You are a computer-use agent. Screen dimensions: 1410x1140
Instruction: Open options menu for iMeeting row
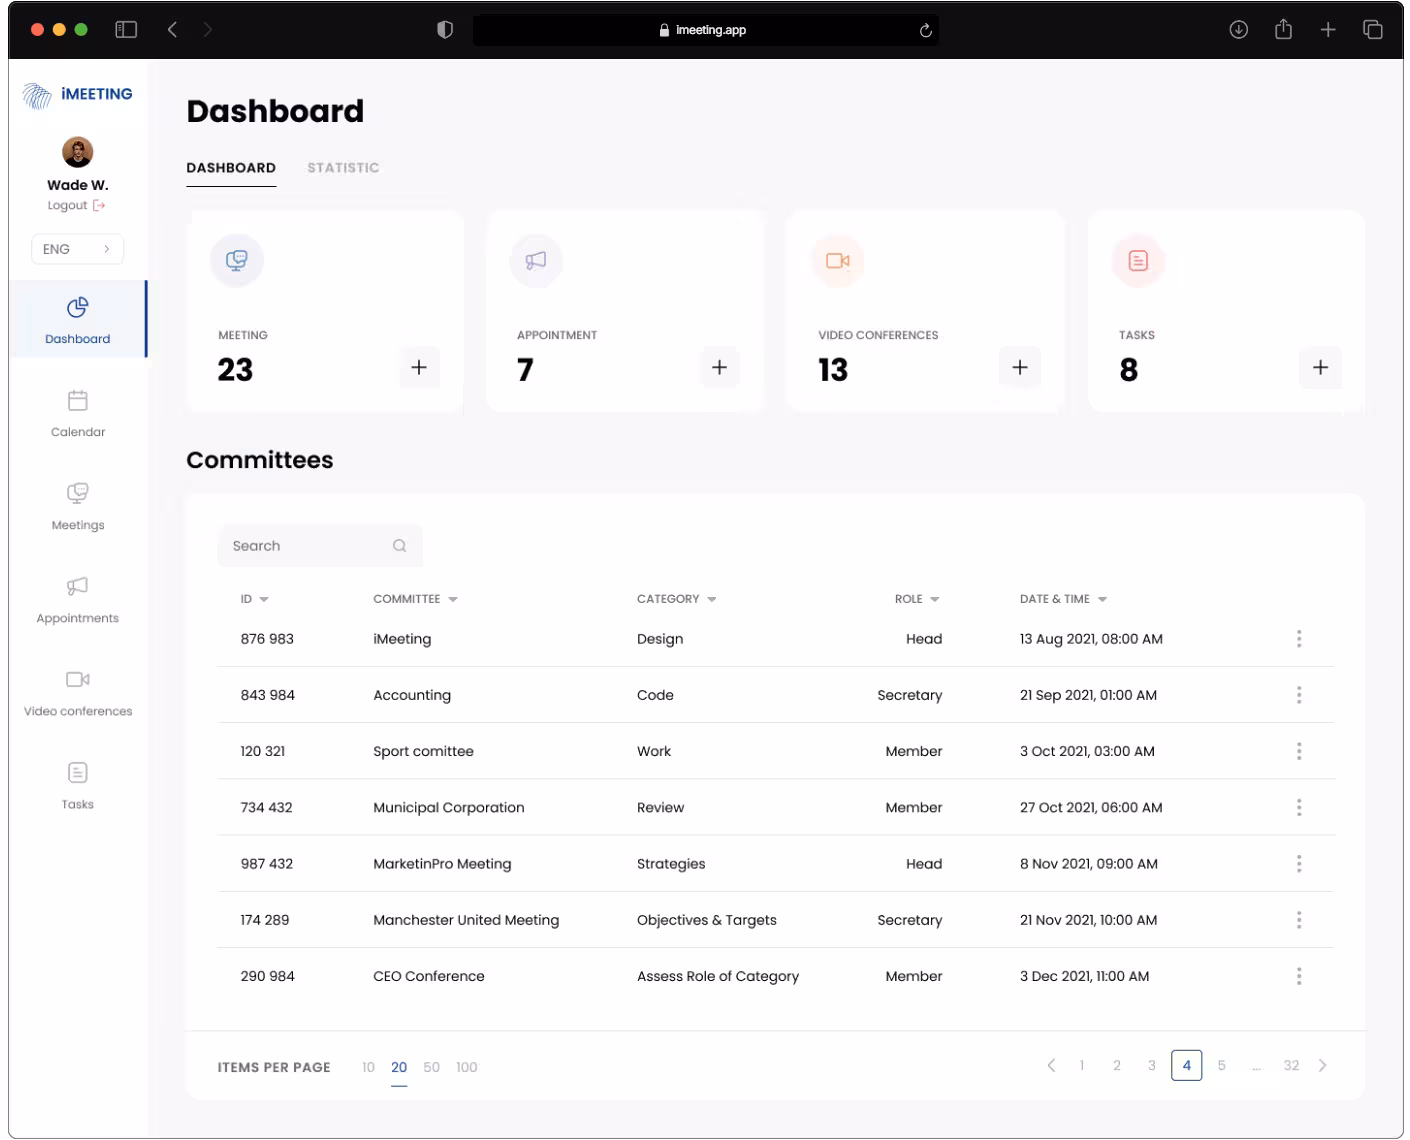tap(1299, 639)
